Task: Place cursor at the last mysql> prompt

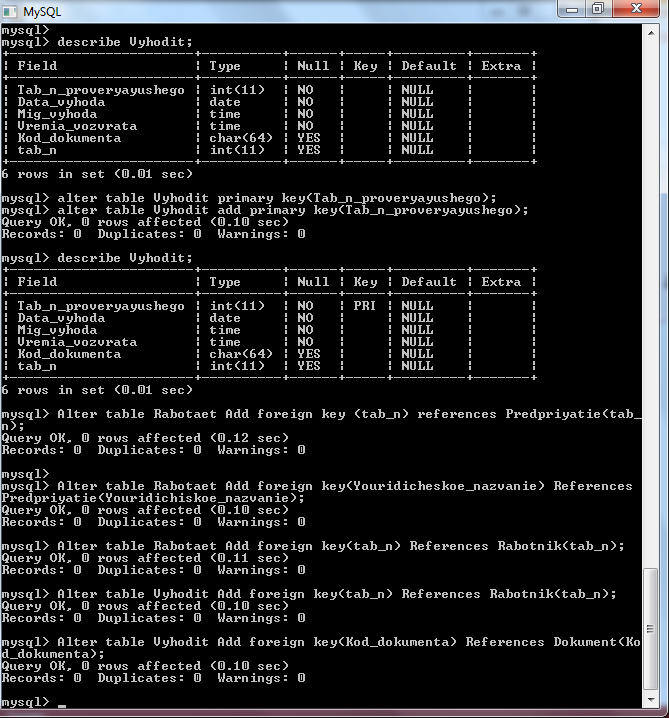Action: click(61, 702)
